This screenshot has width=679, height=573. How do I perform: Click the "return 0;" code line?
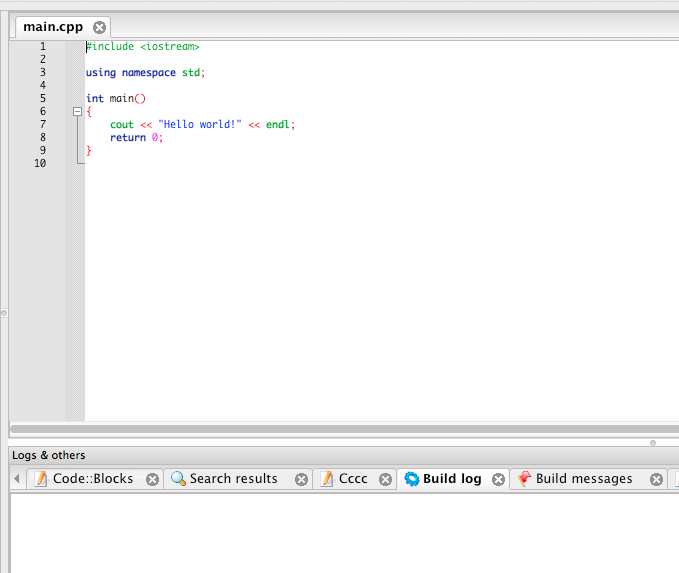click(x=136, y=138)
